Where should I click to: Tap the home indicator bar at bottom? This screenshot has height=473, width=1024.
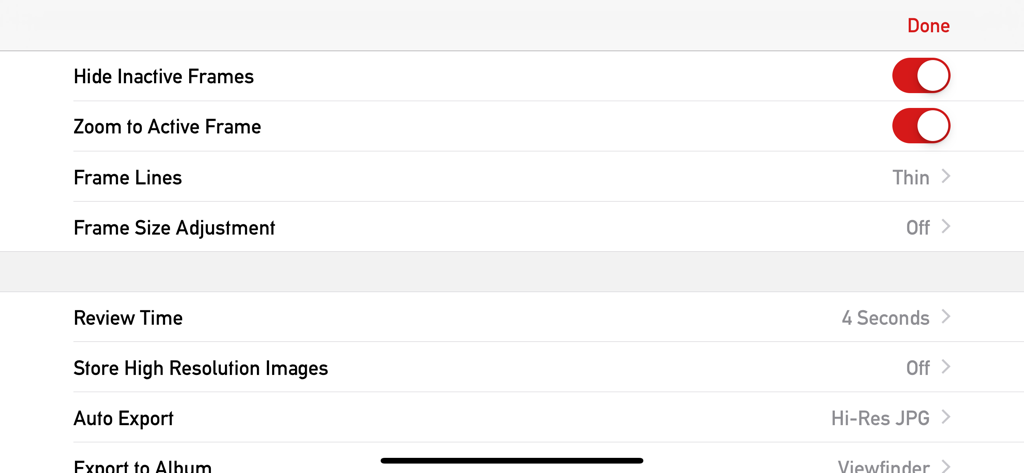point(512,460)
